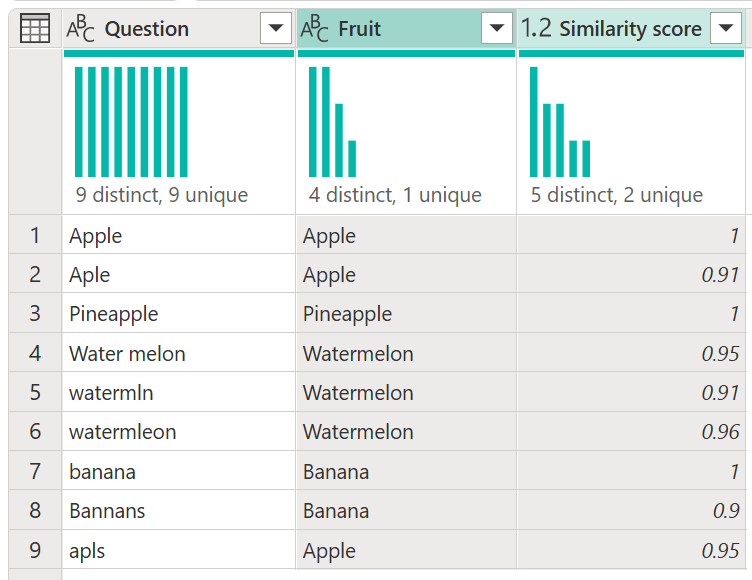Select row number 1
This screenshot has height=580, width=752.
click(x=35, y=236)
